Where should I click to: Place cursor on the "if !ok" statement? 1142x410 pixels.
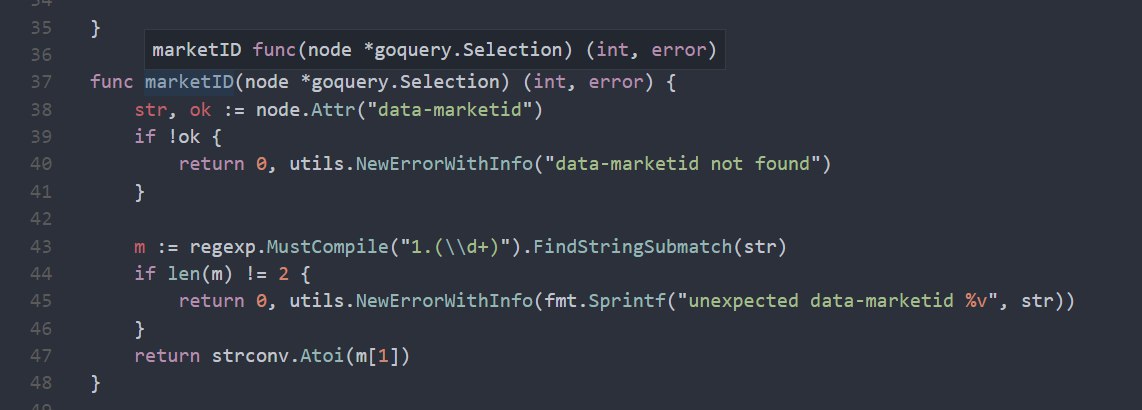coord(166,137)
